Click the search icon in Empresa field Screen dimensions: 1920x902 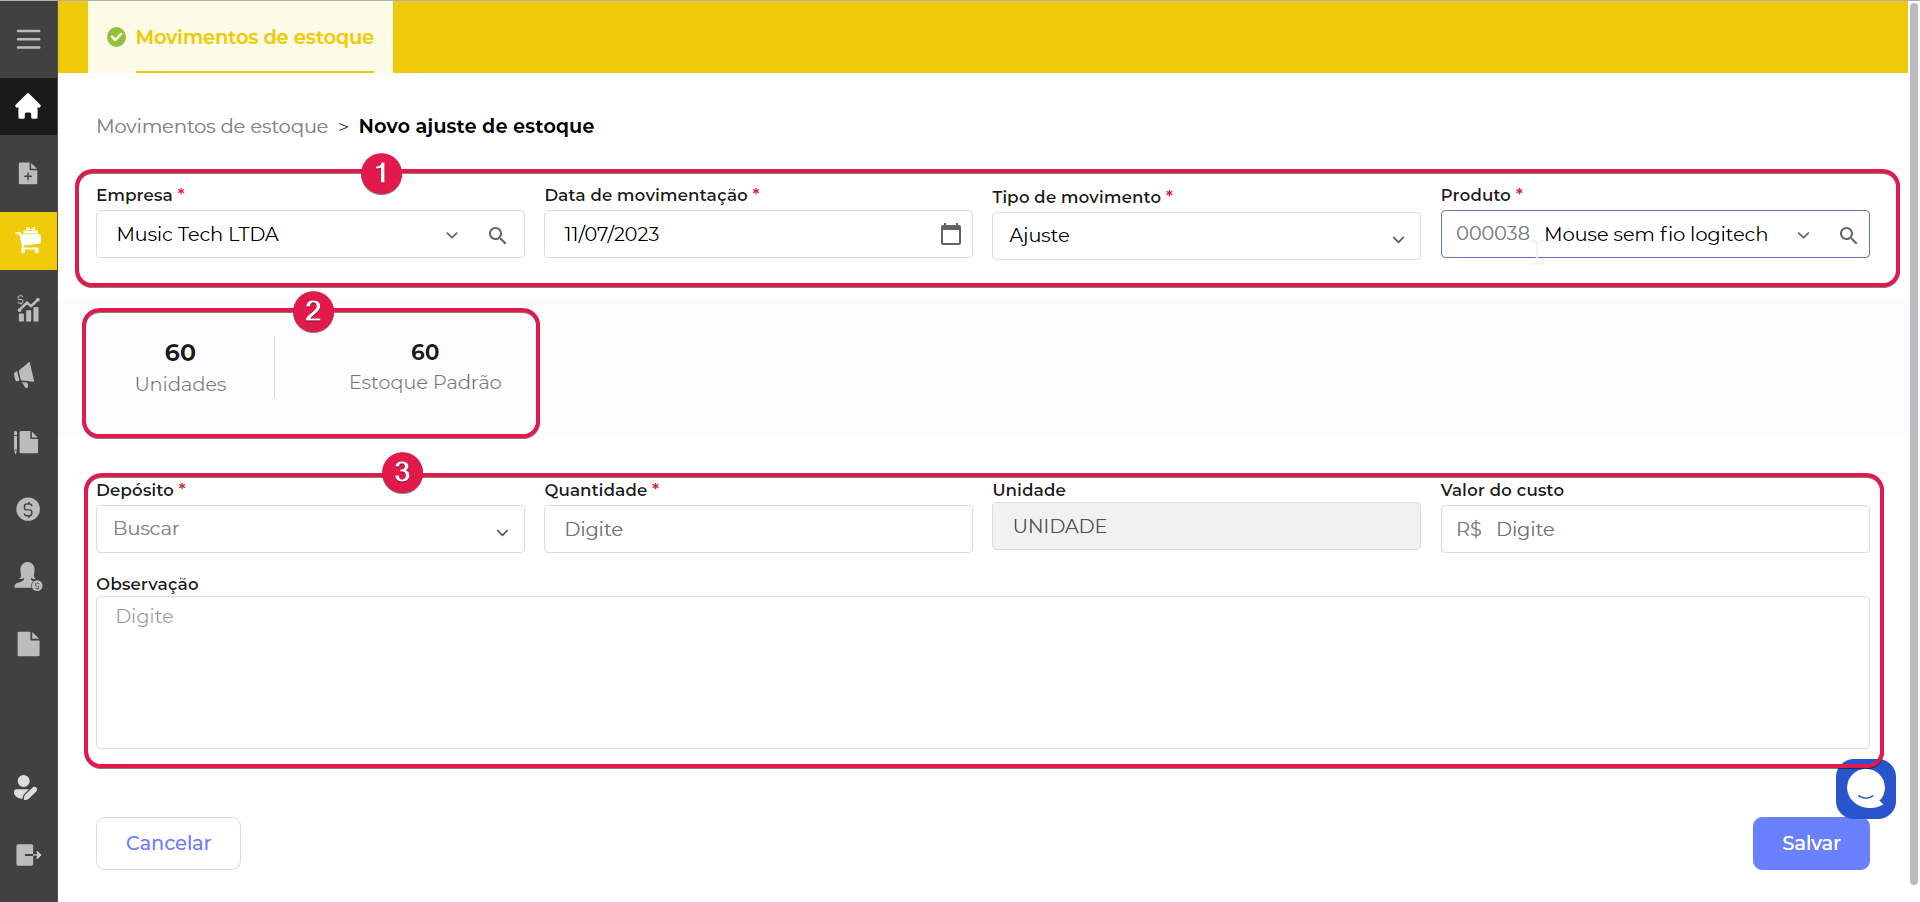tap(497, 235)
